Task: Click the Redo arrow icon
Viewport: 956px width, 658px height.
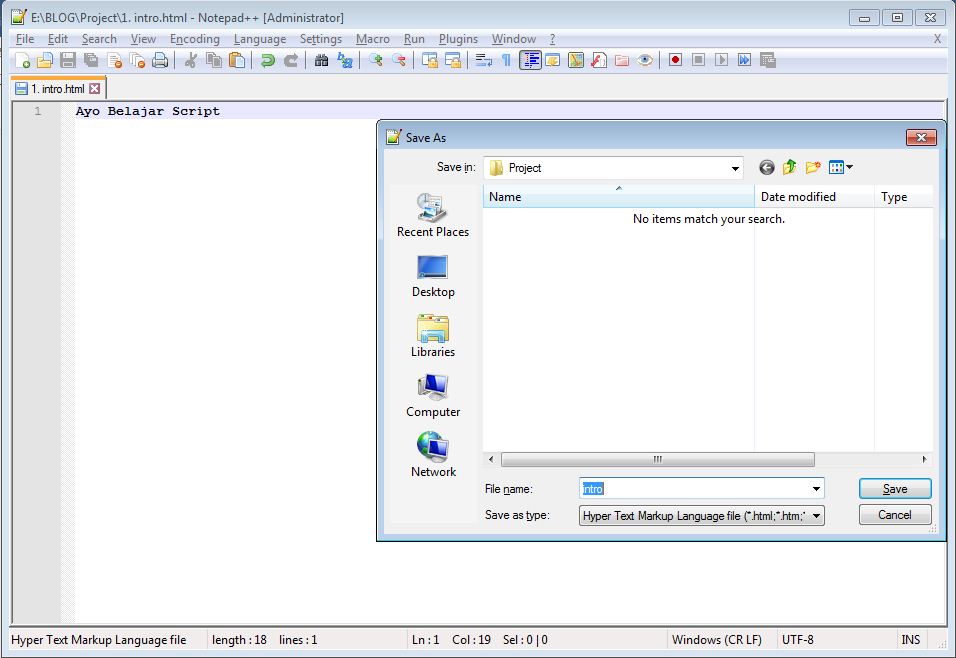Action: click(291, 60)
